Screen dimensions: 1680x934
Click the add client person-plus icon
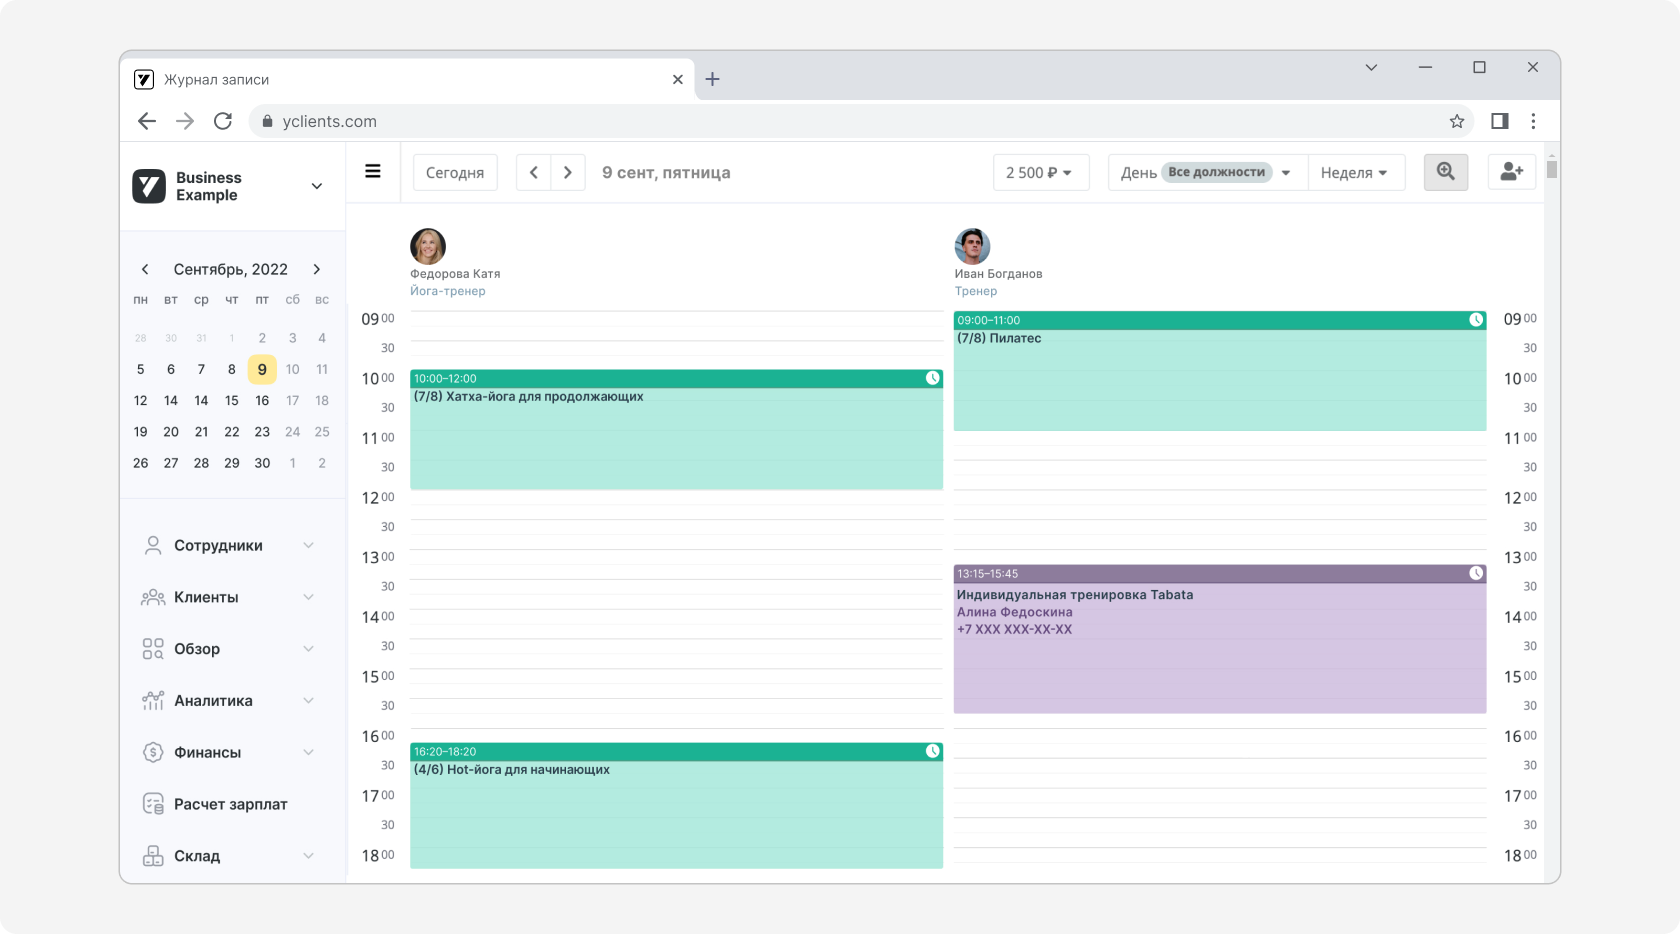coord(1511,172)
